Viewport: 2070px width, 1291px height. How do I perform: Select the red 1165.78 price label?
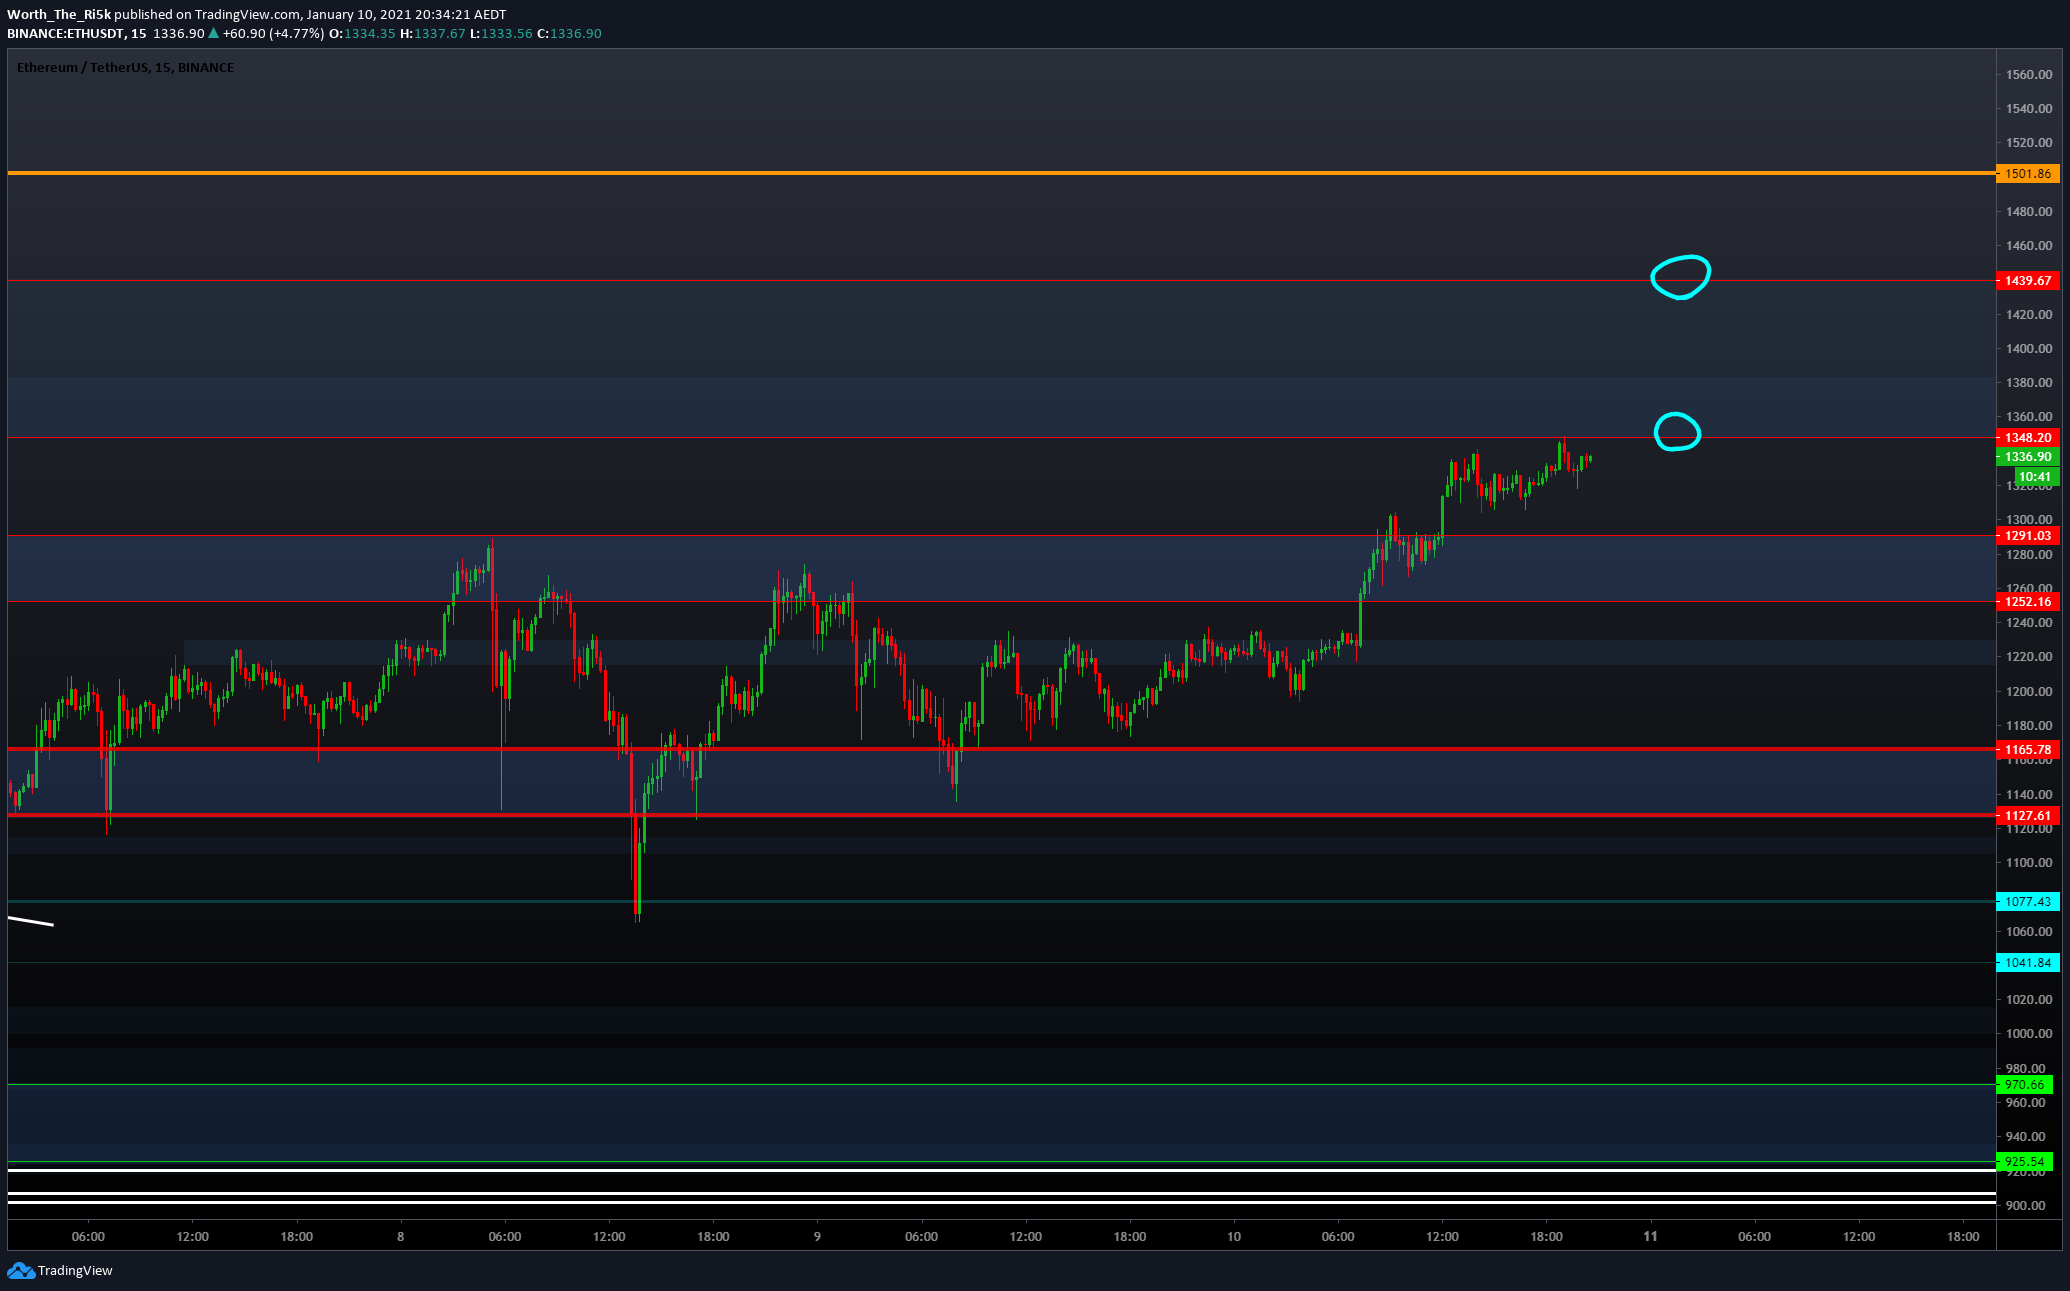[2027, 749]
